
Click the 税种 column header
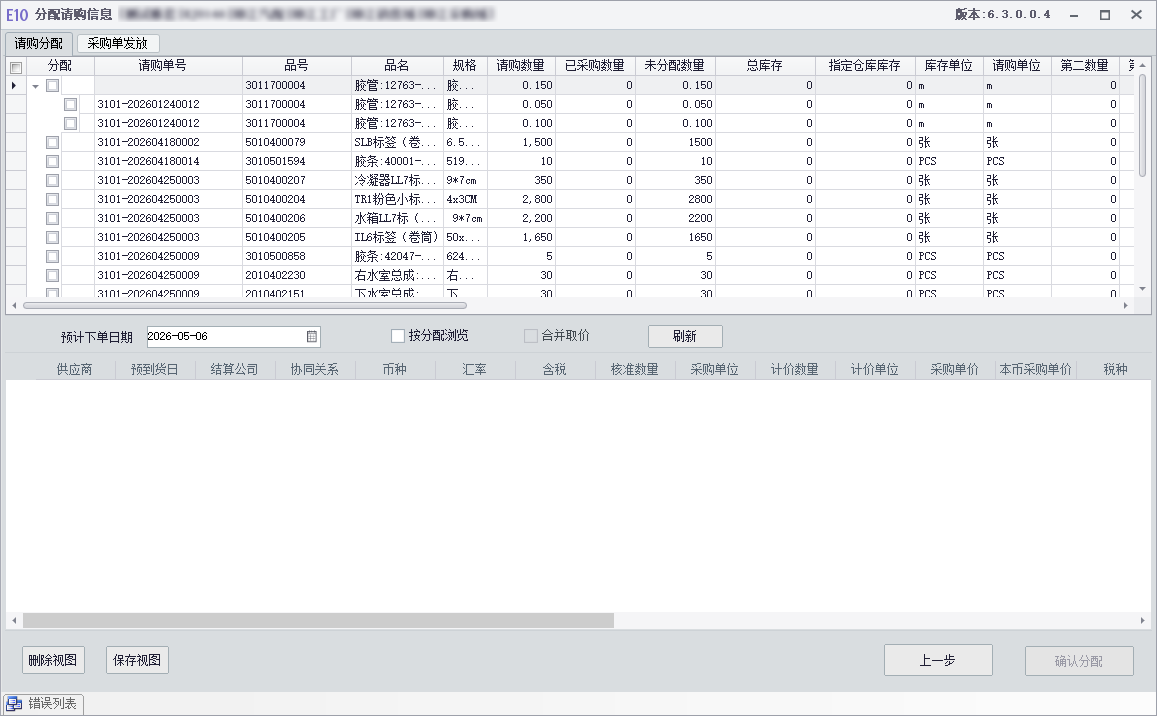tap(1115, 369)
